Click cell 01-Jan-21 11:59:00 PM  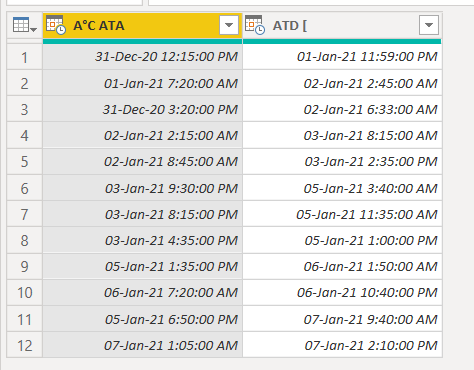coord(342,57)
